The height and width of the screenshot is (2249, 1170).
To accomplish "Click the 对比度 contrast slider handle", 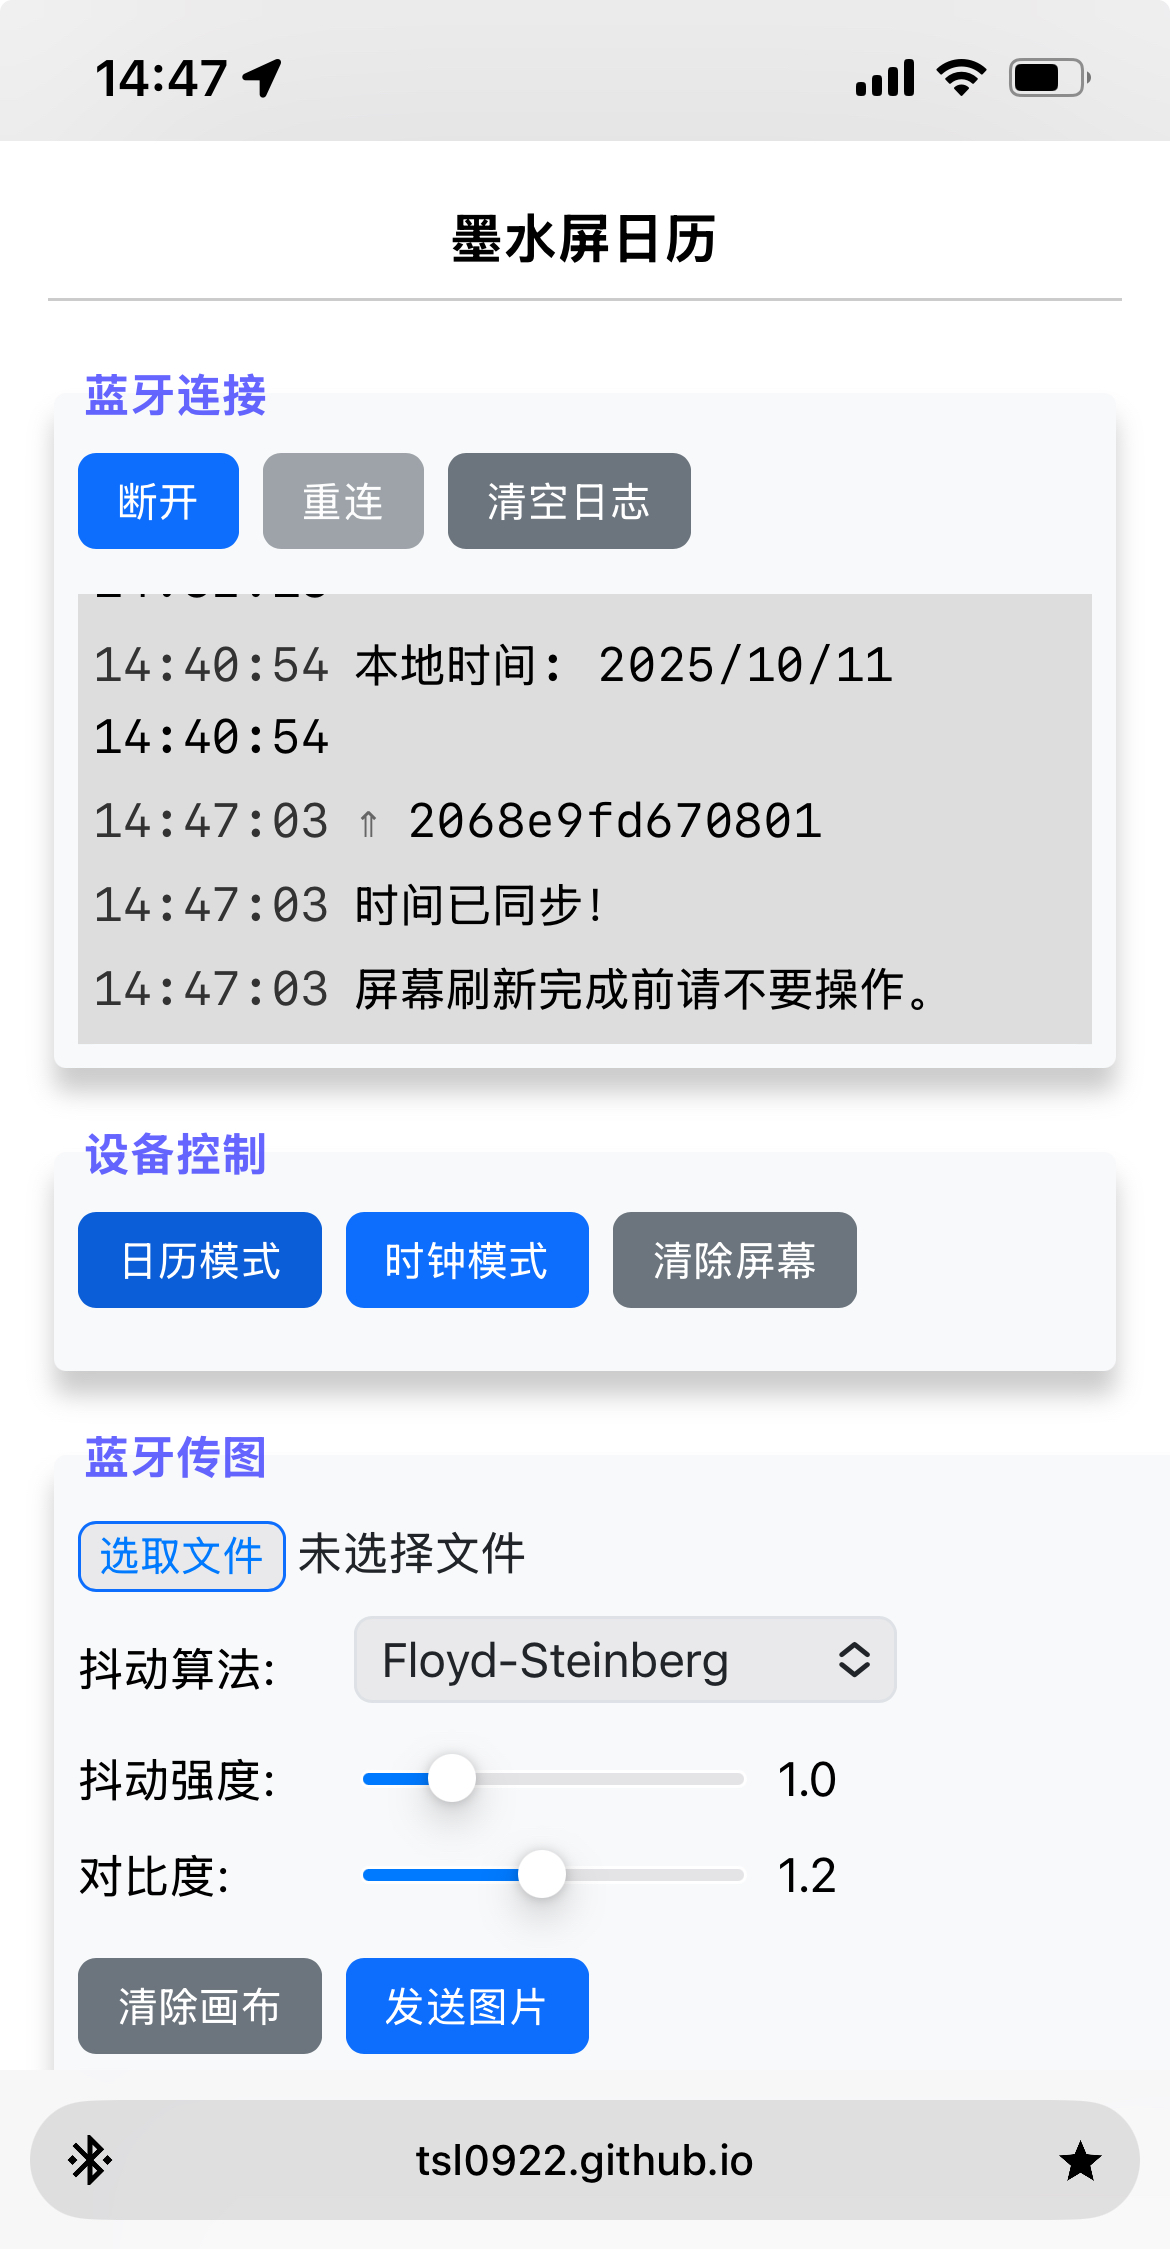I will coord(542,1874).
